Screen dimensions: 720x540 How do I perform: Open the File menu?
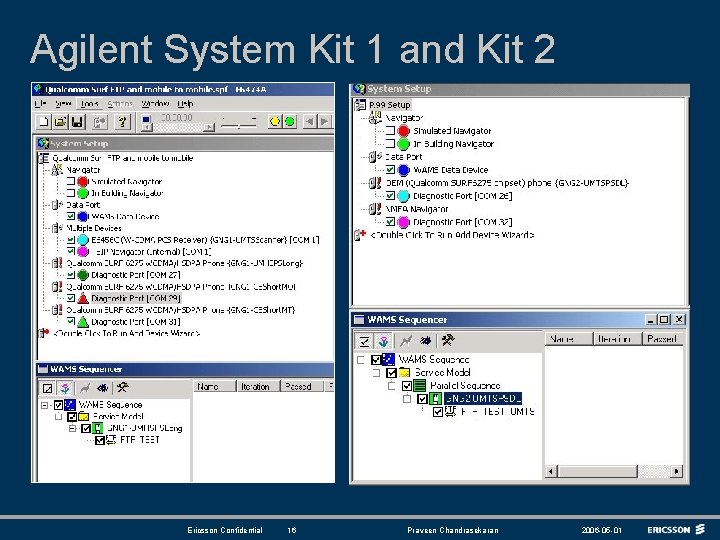40,104
